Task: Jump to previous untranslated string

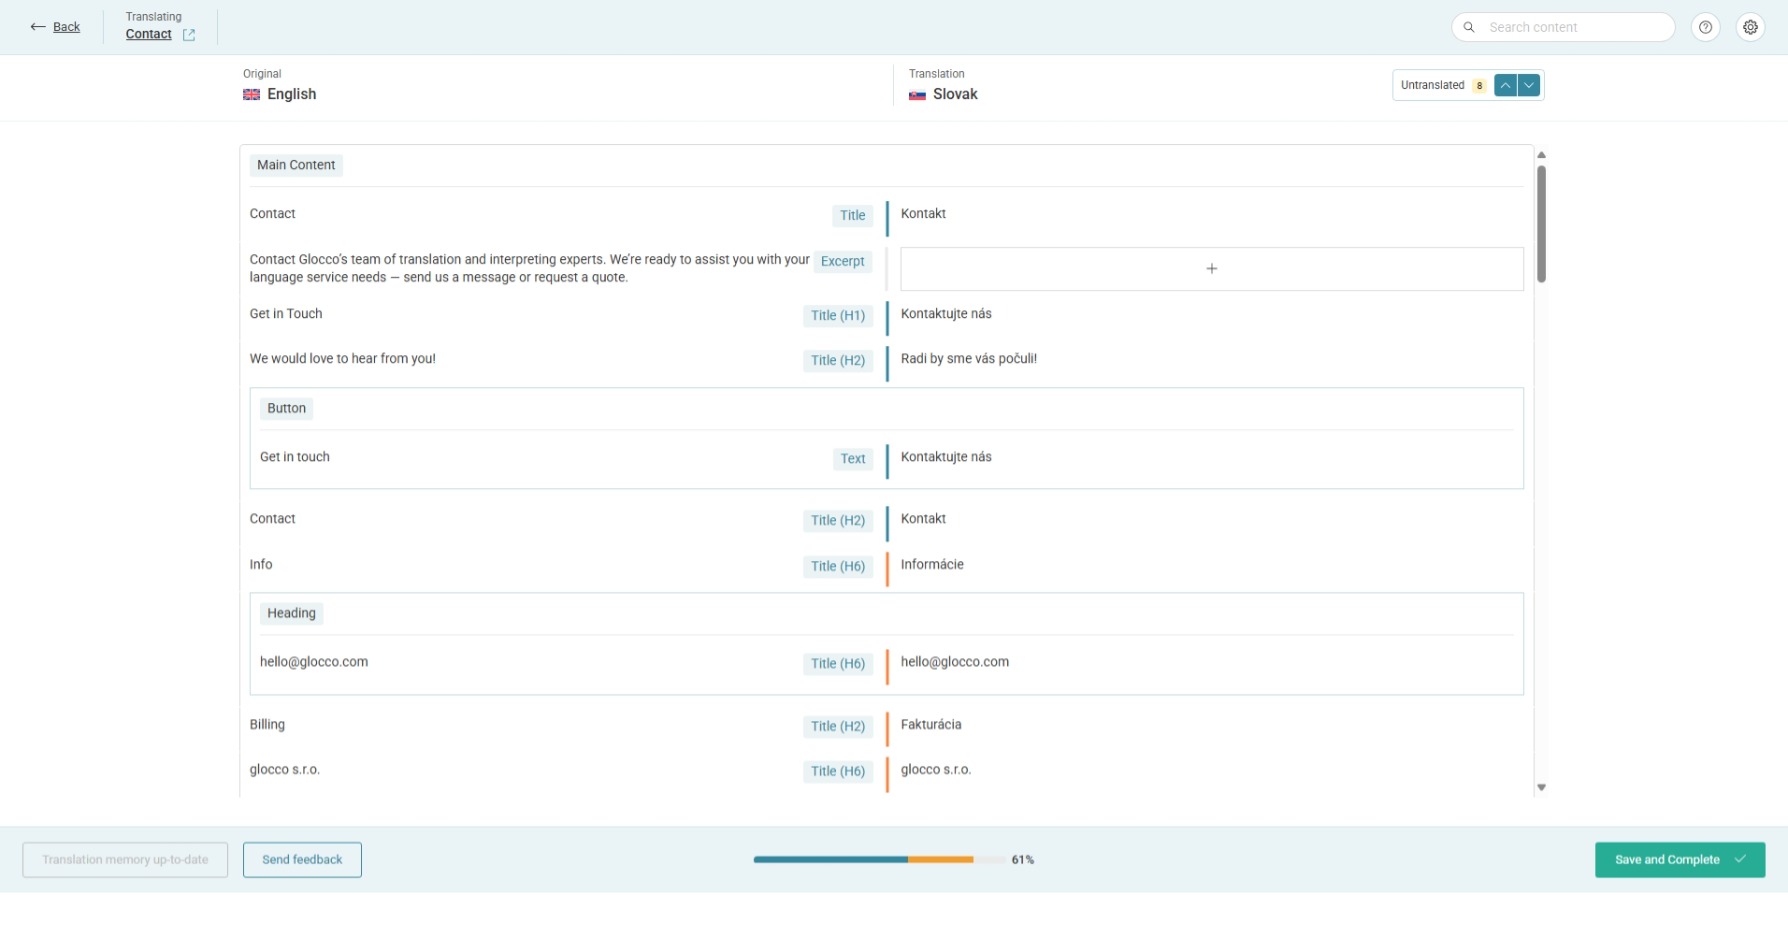Action: pos(1505,85)
